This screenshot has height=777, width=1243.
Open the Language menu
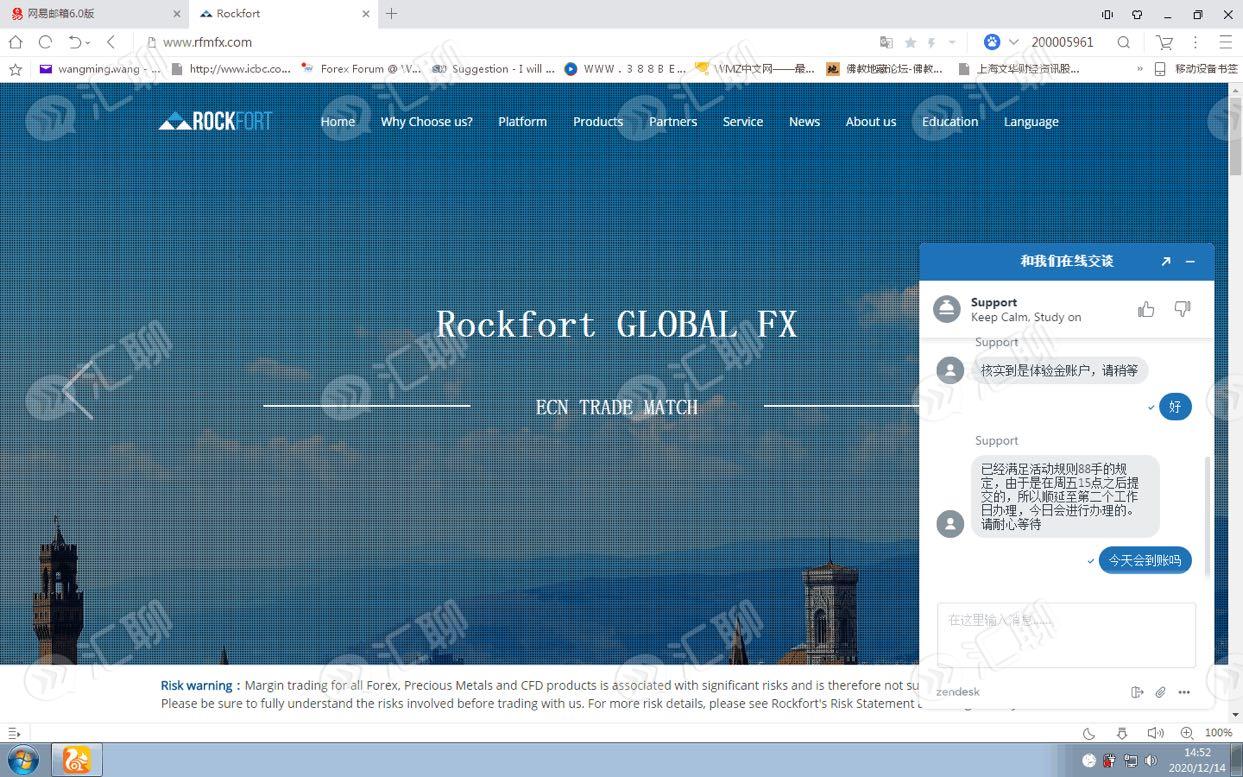tap(1031, 122)
